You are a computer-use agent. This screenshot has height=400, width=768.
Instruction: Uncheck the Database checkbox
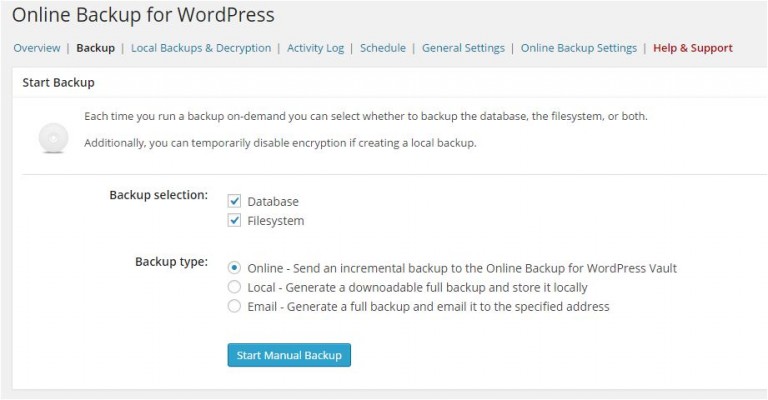point(235,201)
